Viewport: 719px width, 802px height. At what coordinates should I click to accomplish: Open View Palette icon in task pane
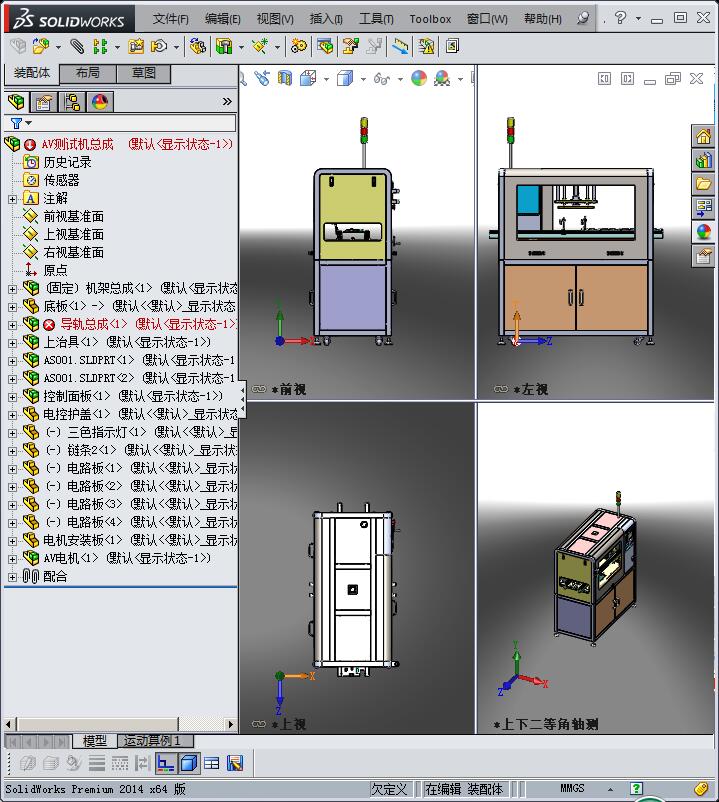(703, 208)
